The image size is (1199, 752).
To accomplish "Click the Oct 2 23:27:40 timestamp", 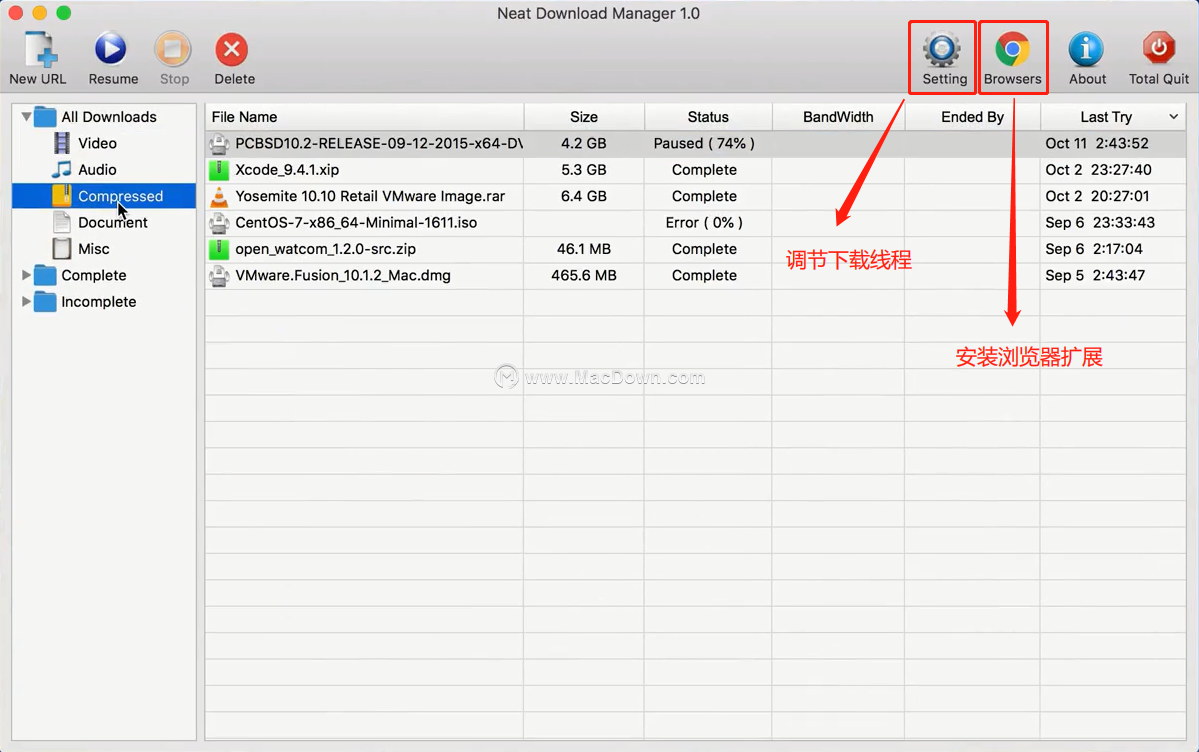I will point(1098,170).
